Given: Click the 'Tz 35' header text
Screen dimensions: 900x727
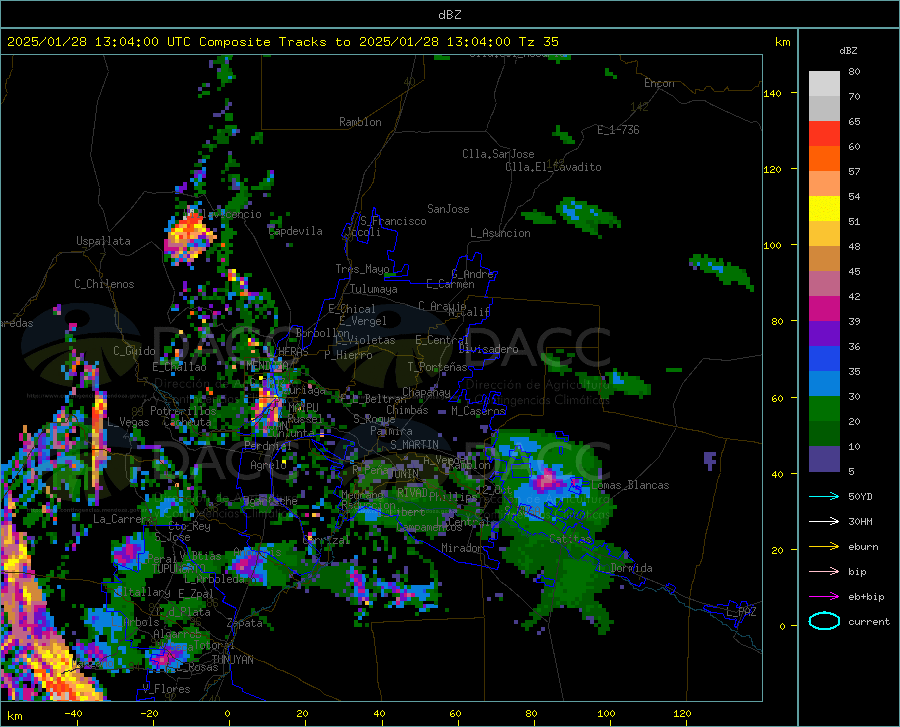Looking at the screenshot, I should coord(538,42).
